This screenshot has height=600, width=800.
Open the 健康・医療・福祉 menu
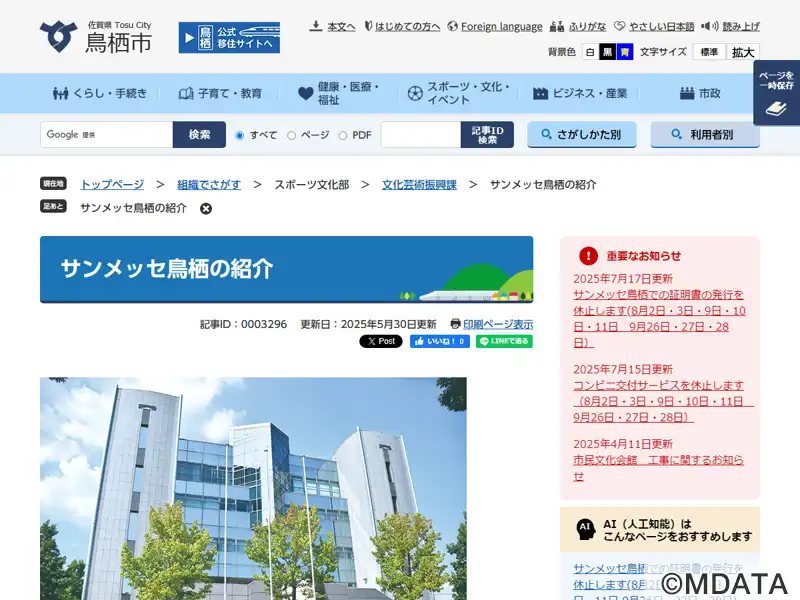[339, 93]
